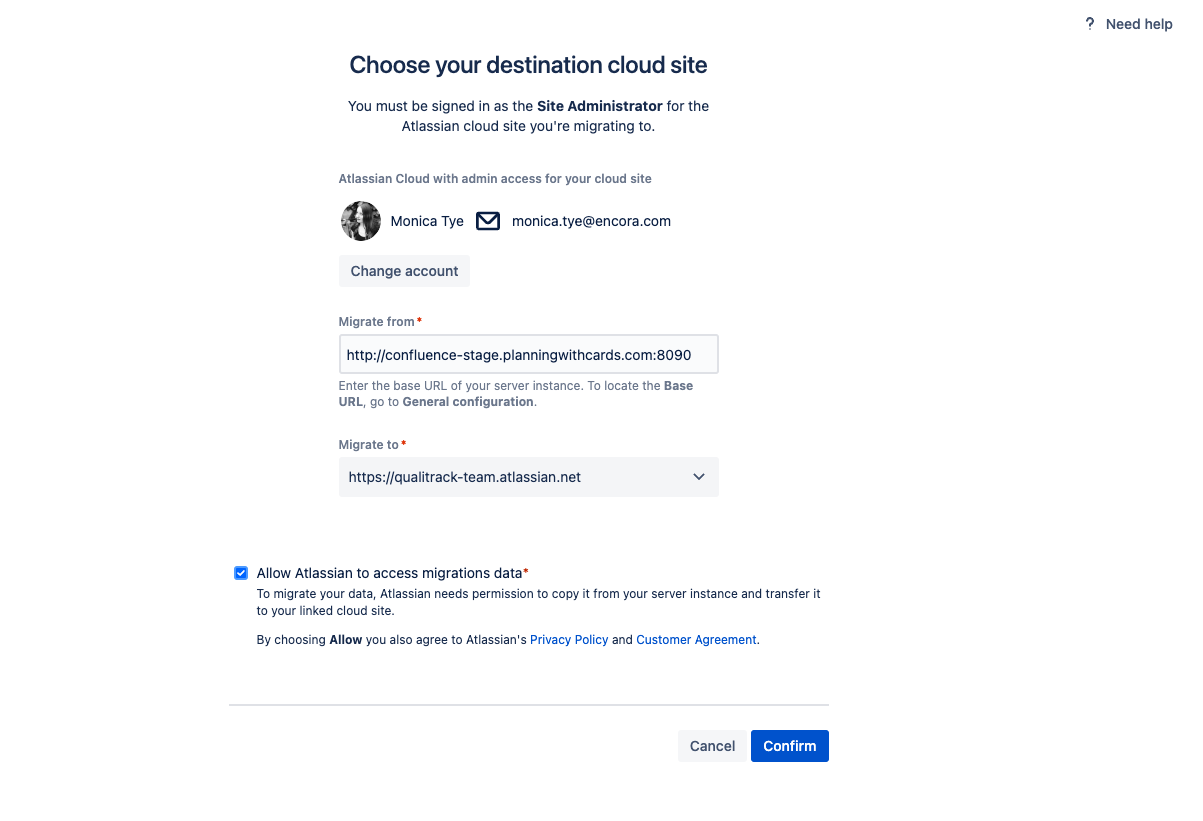Uncheck the Allow Atlassian access checkbox

pos(241,573)
